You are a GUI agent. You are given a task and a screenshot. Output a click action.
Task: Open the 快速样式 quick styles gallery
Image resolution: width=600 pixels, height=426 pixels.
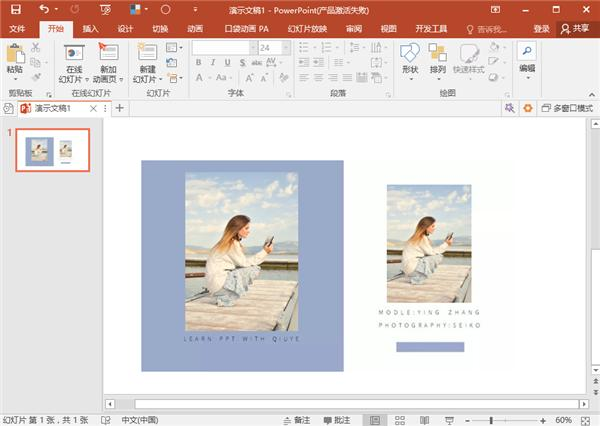469,62
